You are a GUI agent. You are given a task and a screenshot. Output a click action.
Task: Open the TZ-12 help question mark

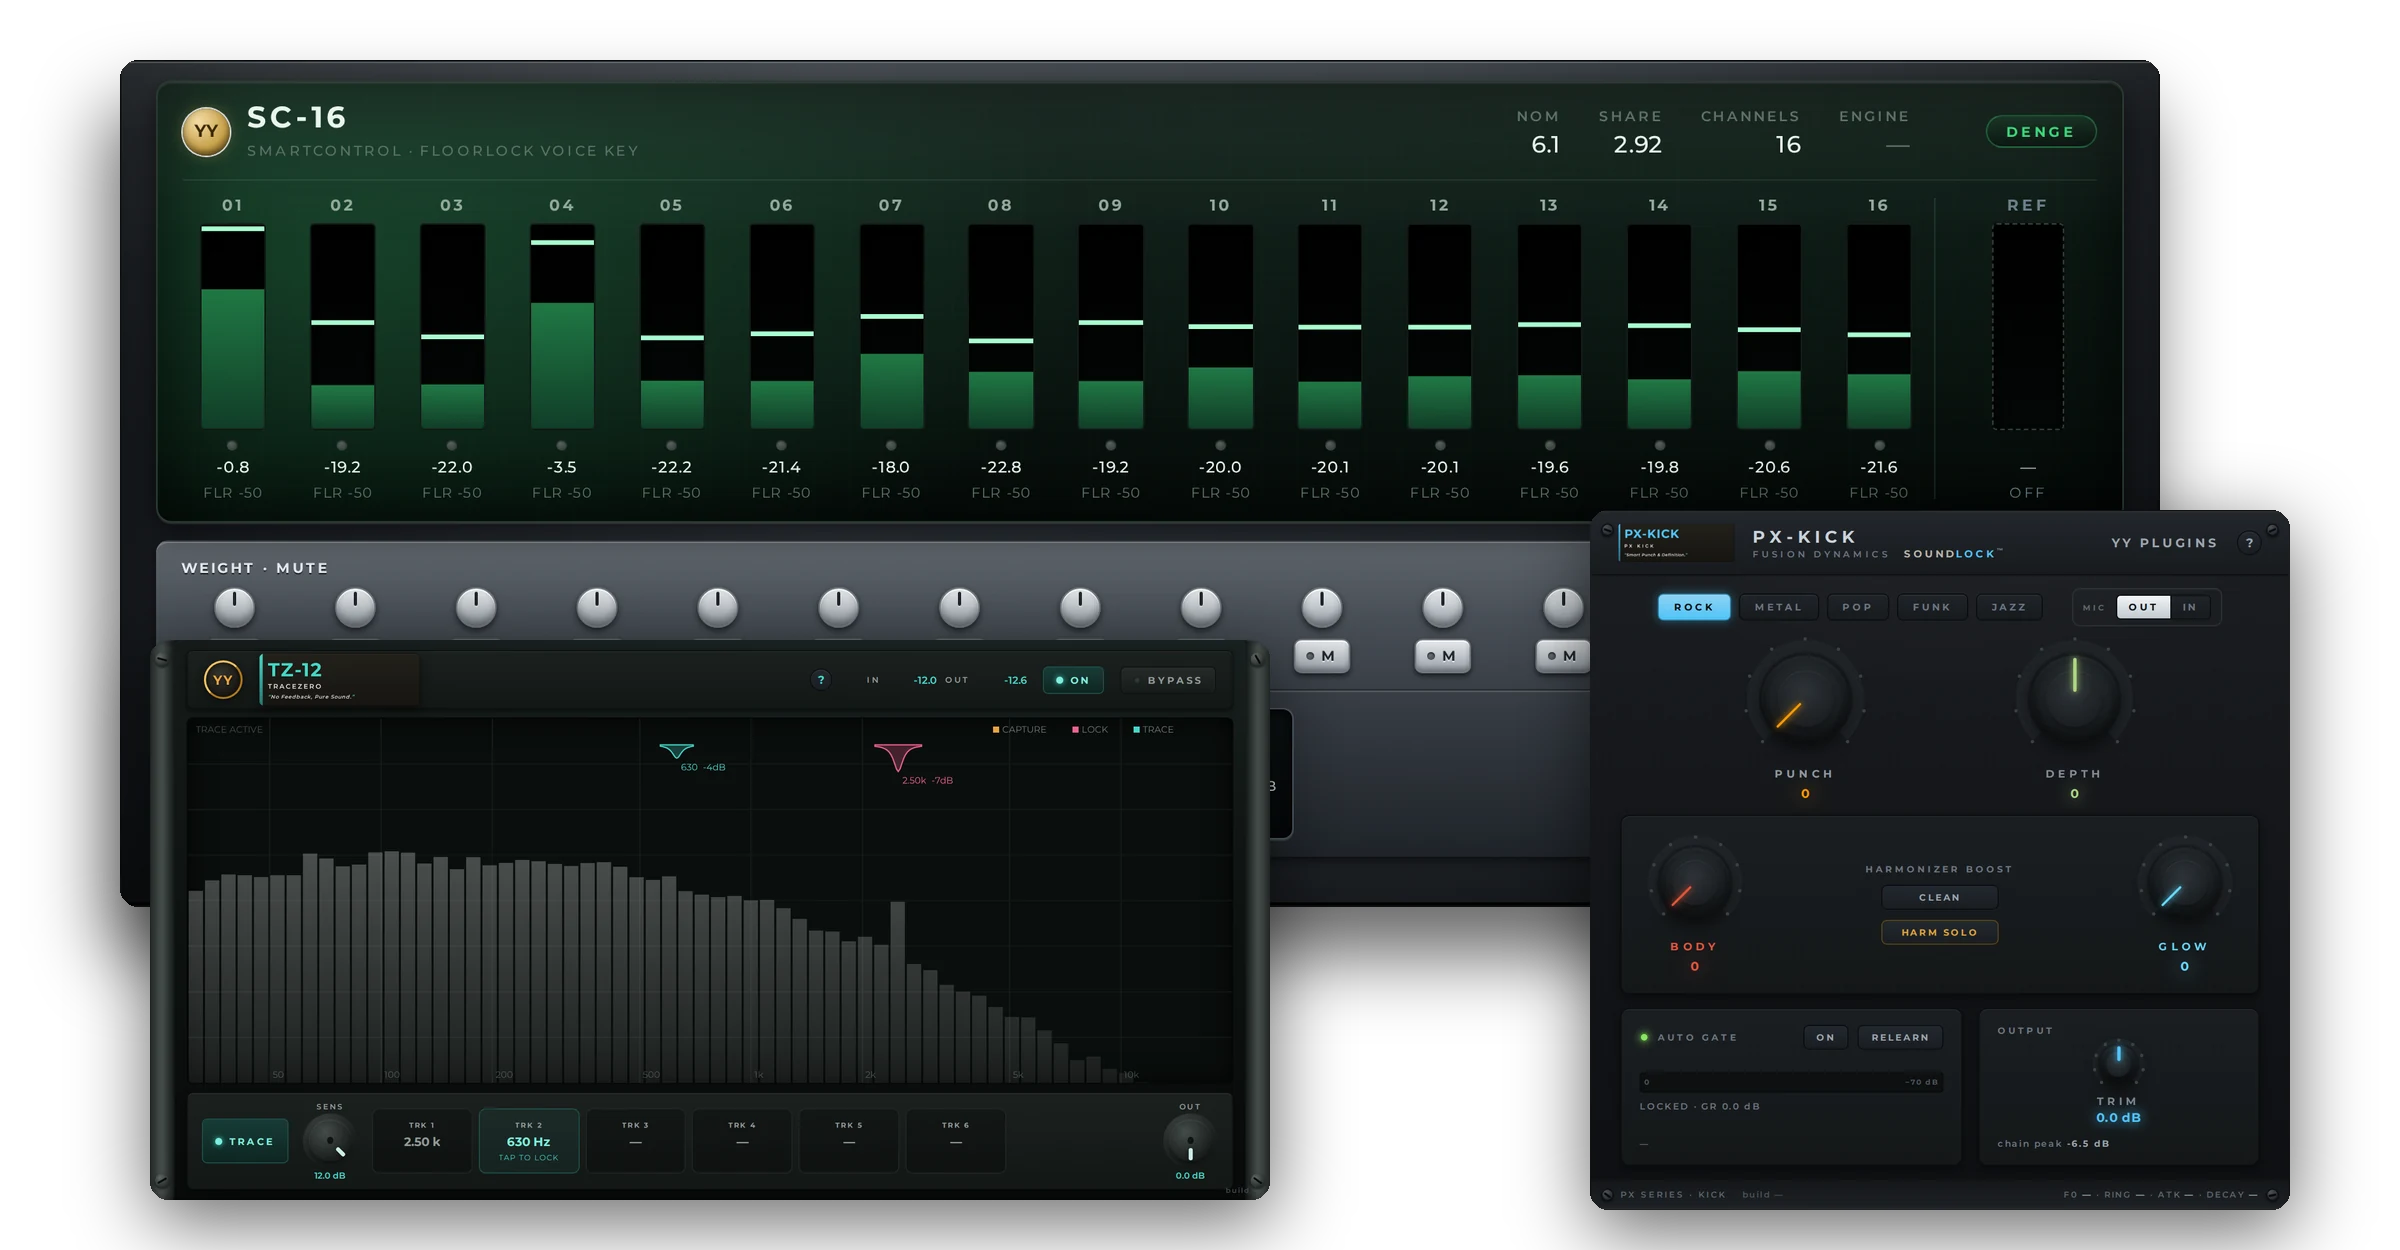click(821, 680)
